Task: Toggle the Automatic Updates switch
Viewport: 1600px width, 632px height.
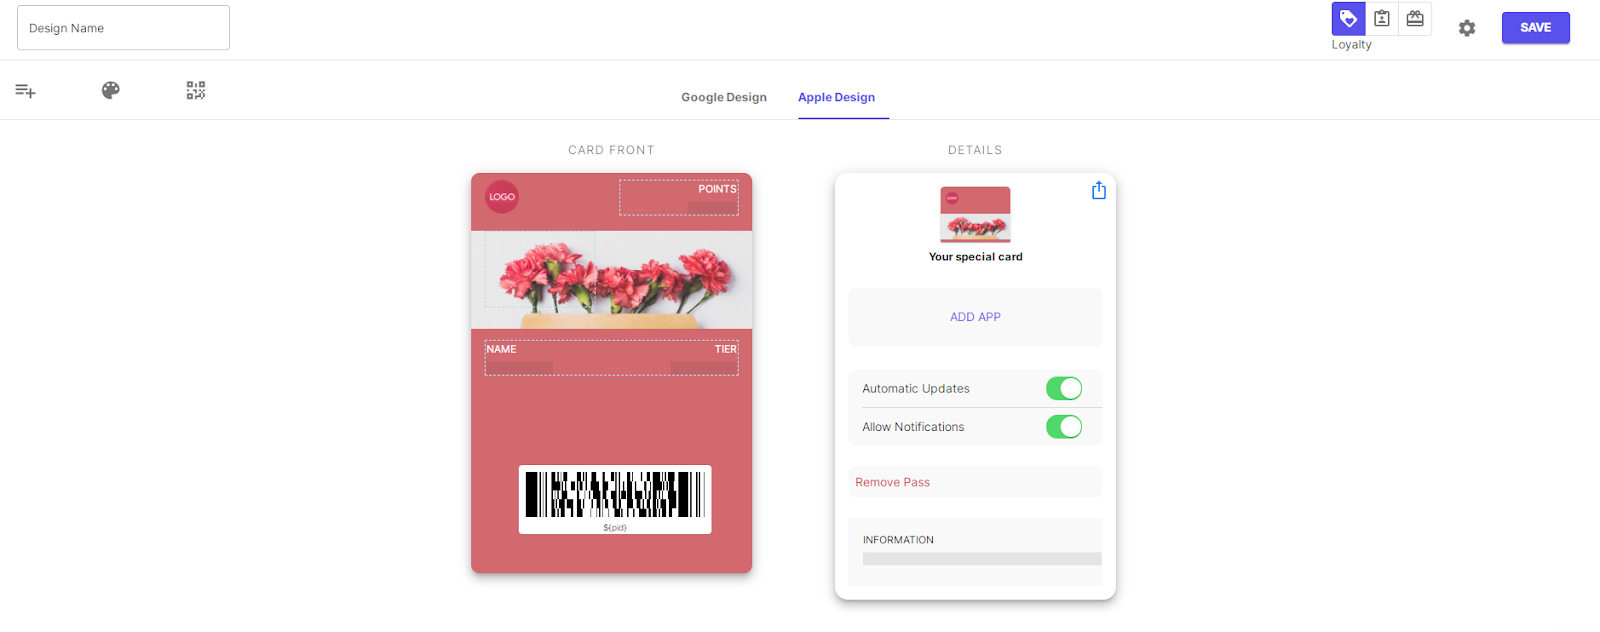Action: (1064, 388)
